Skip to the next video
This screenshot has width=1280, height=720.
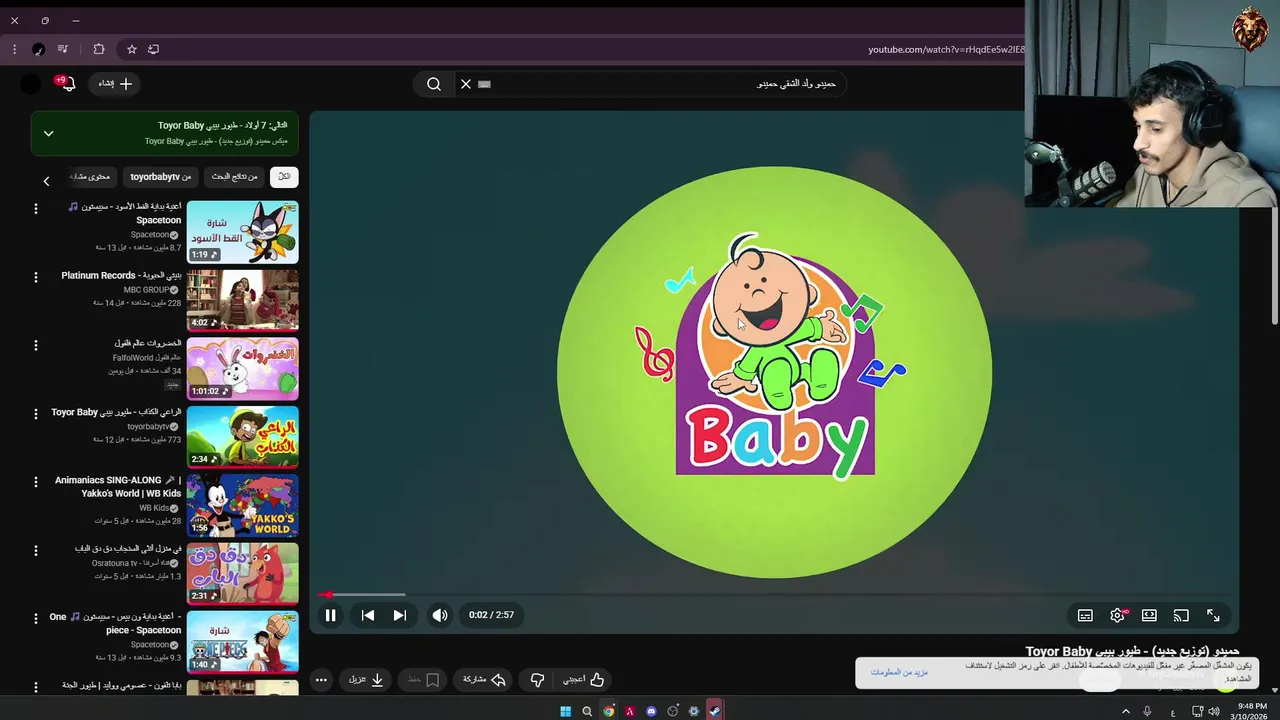click(x=399, y=615)
